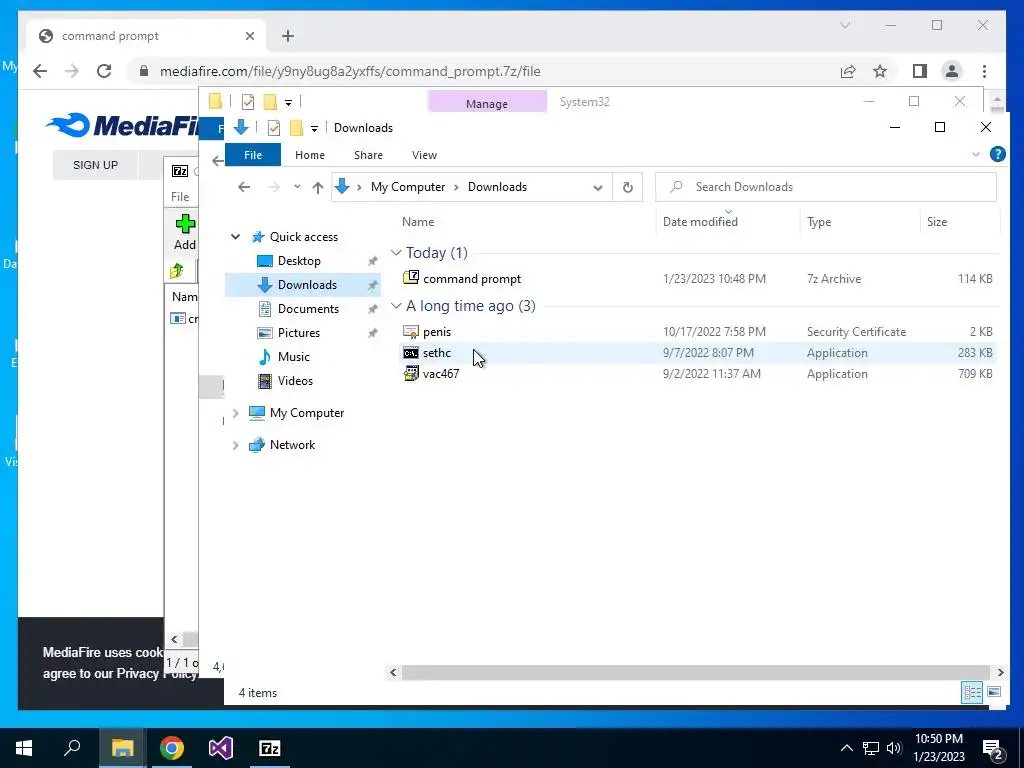The height and width of the screenshot is (768, 1024).
Task: Click the Explorer back arrow in Downloads window
Action: tap(244, 187)
